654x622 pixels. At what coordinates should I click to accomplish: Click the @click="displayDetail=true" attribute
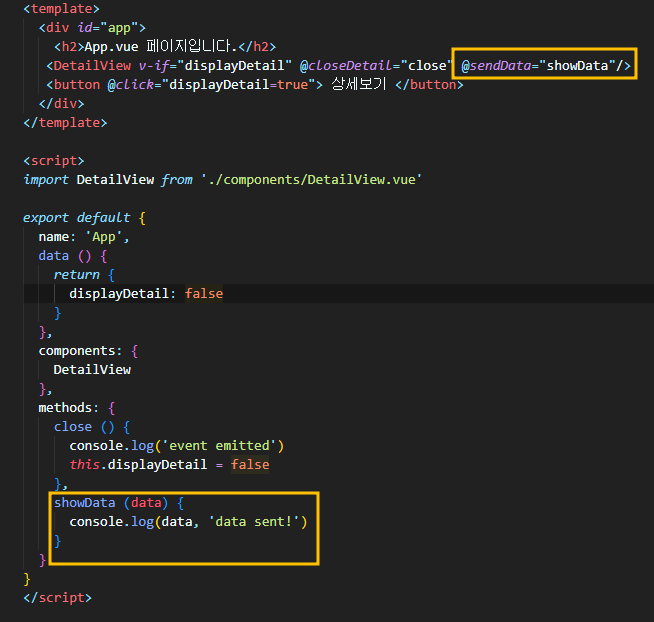click(x=211, y=85)
